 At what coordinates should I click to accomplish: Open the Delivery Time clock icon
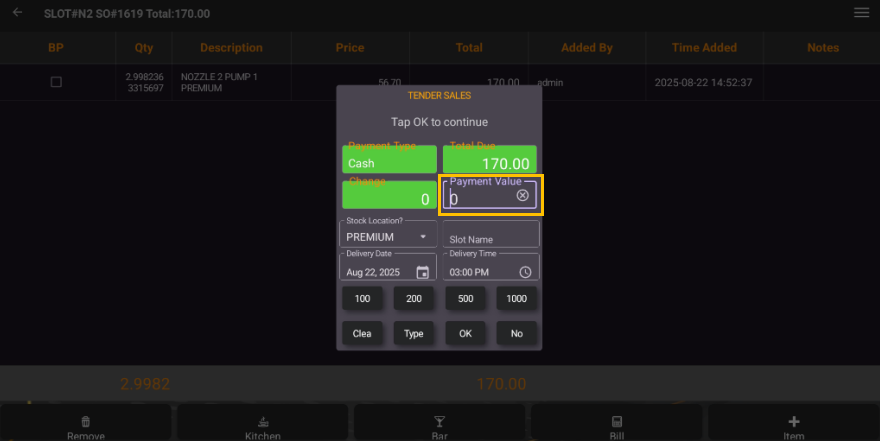tap(525, 272)
